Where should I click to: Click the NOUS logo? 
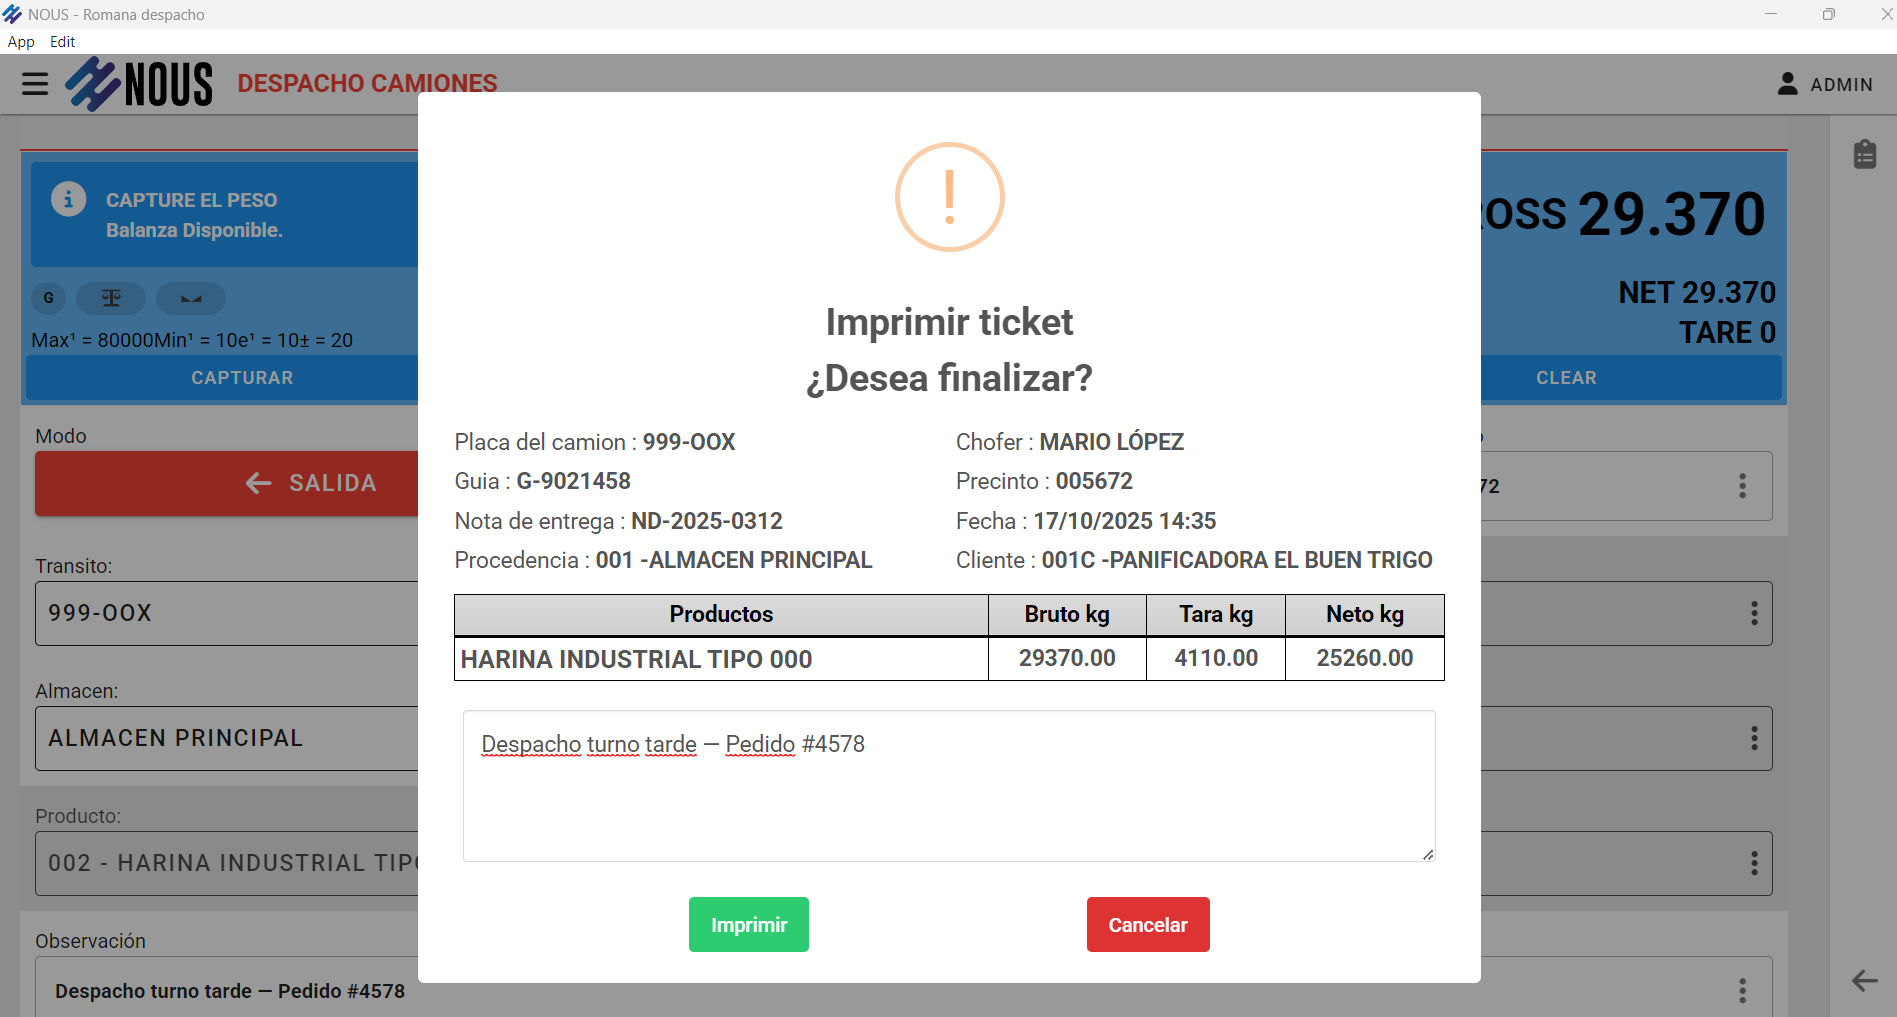[139, 84]
